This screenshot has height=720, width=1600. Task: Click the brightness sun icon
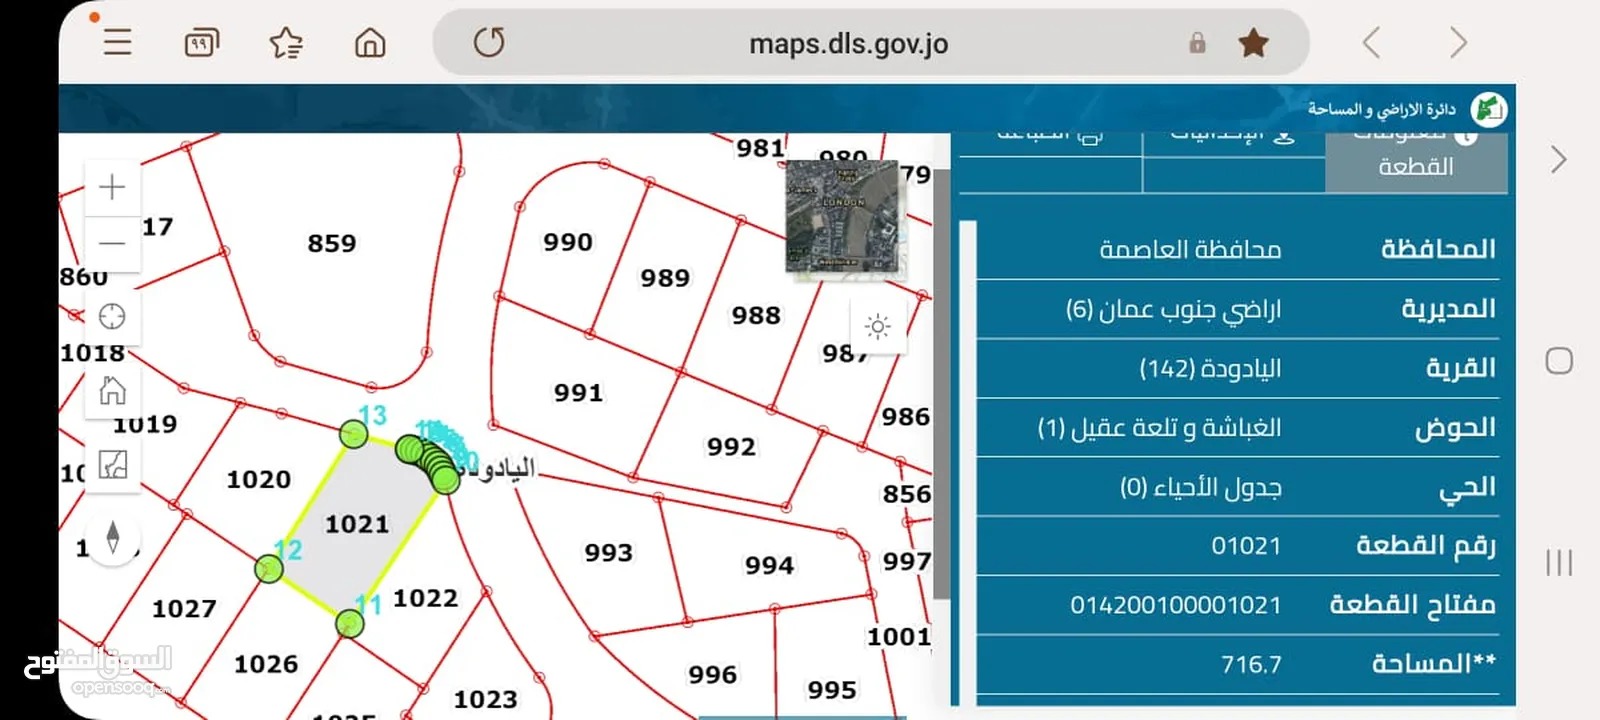point(878,326)
